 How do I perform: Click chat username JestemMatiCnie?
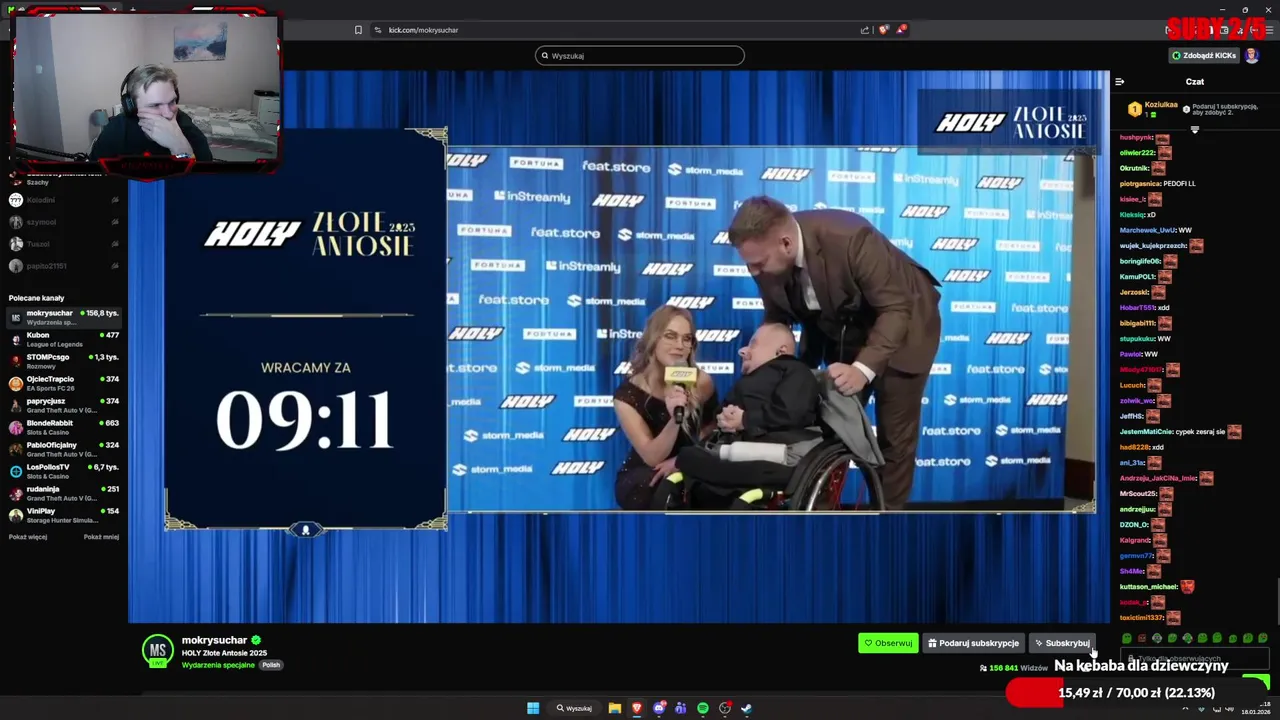point(1147,432)
